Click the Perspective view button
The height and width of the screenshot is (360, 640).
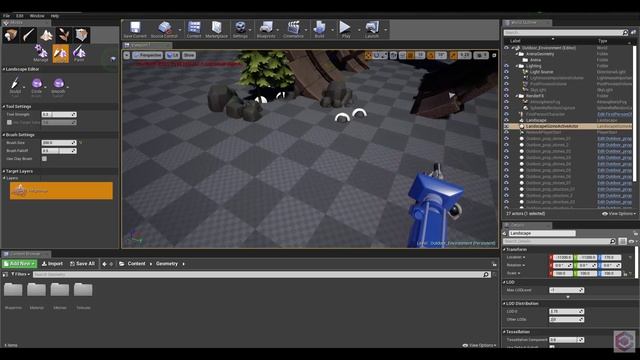click(148, 55)
